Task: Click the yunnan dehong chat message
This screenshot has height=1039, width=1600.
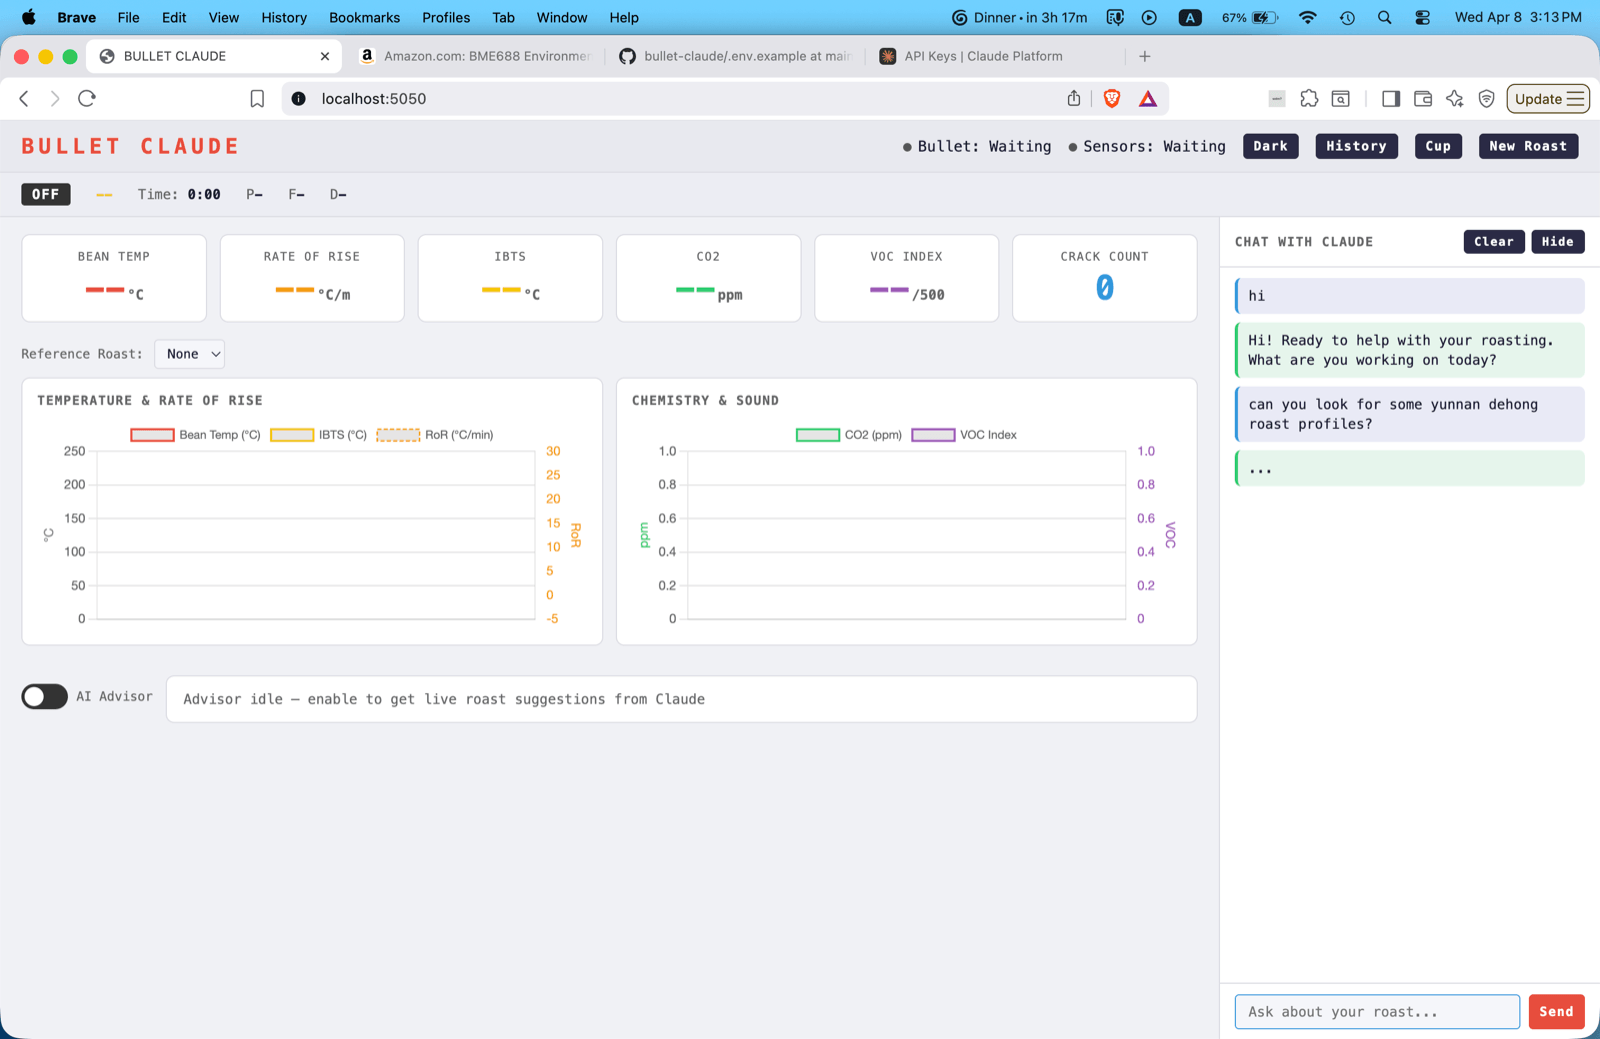Action: pyautogui.click(x=1410, y=414)
